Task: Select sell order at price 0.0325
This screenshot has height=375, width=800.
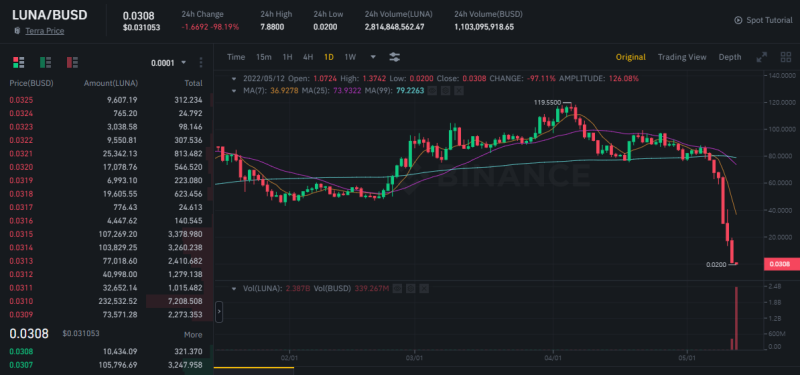Action: [x=106, y=99]
